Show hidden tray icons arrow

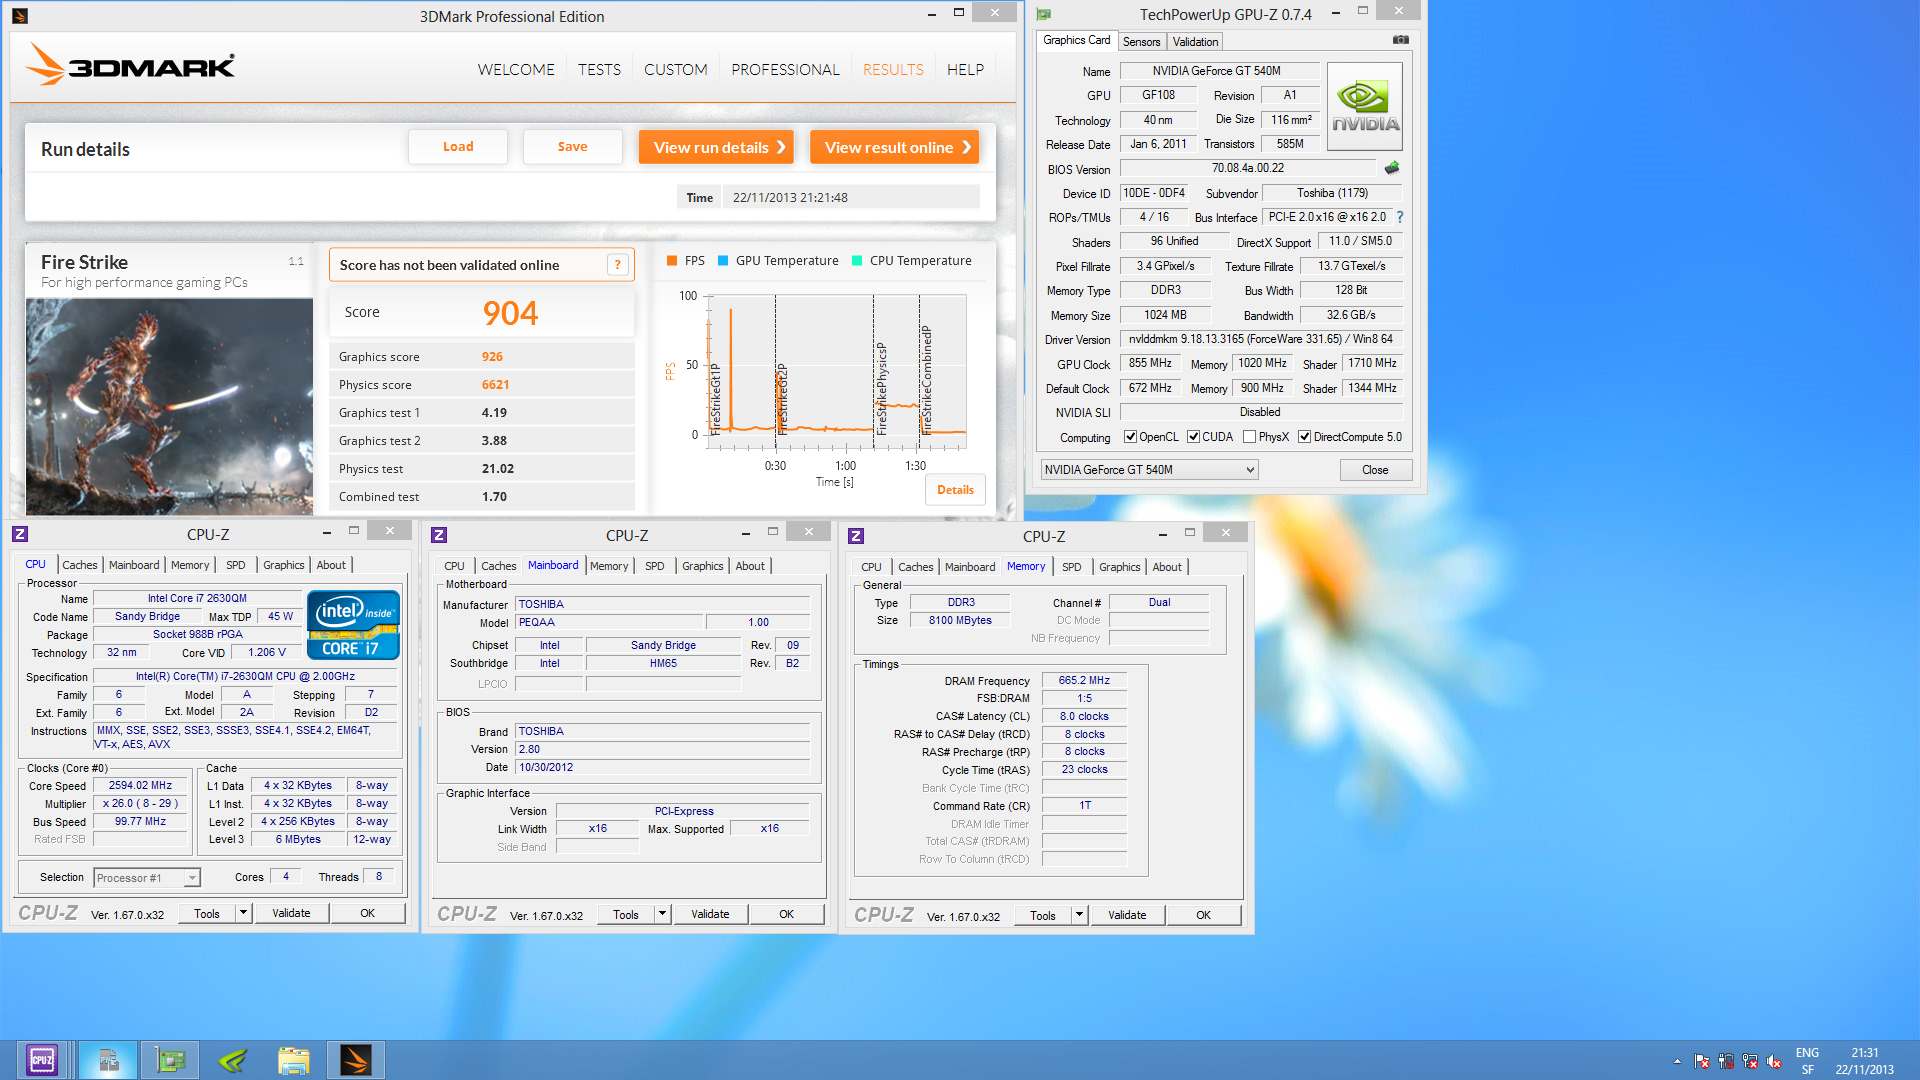pyautogui.click(x=1677, y=1061)
